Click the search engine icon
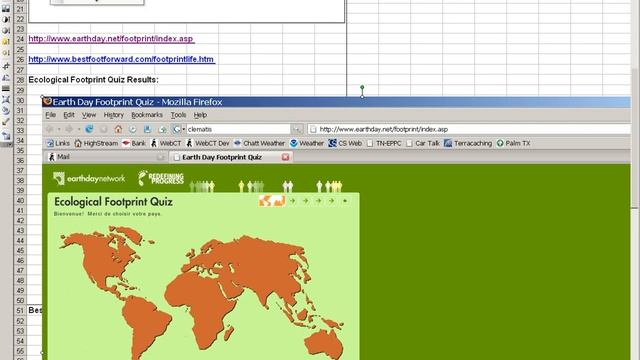This screenshot has width=640, height=360. coord(176,129)
